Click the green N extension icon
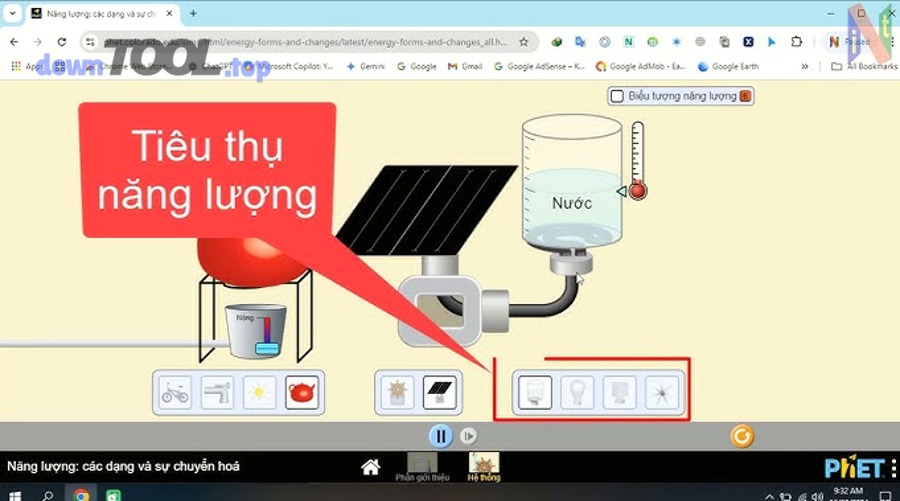The height and width of the screenshot is (501, 900). click(629, 42)
